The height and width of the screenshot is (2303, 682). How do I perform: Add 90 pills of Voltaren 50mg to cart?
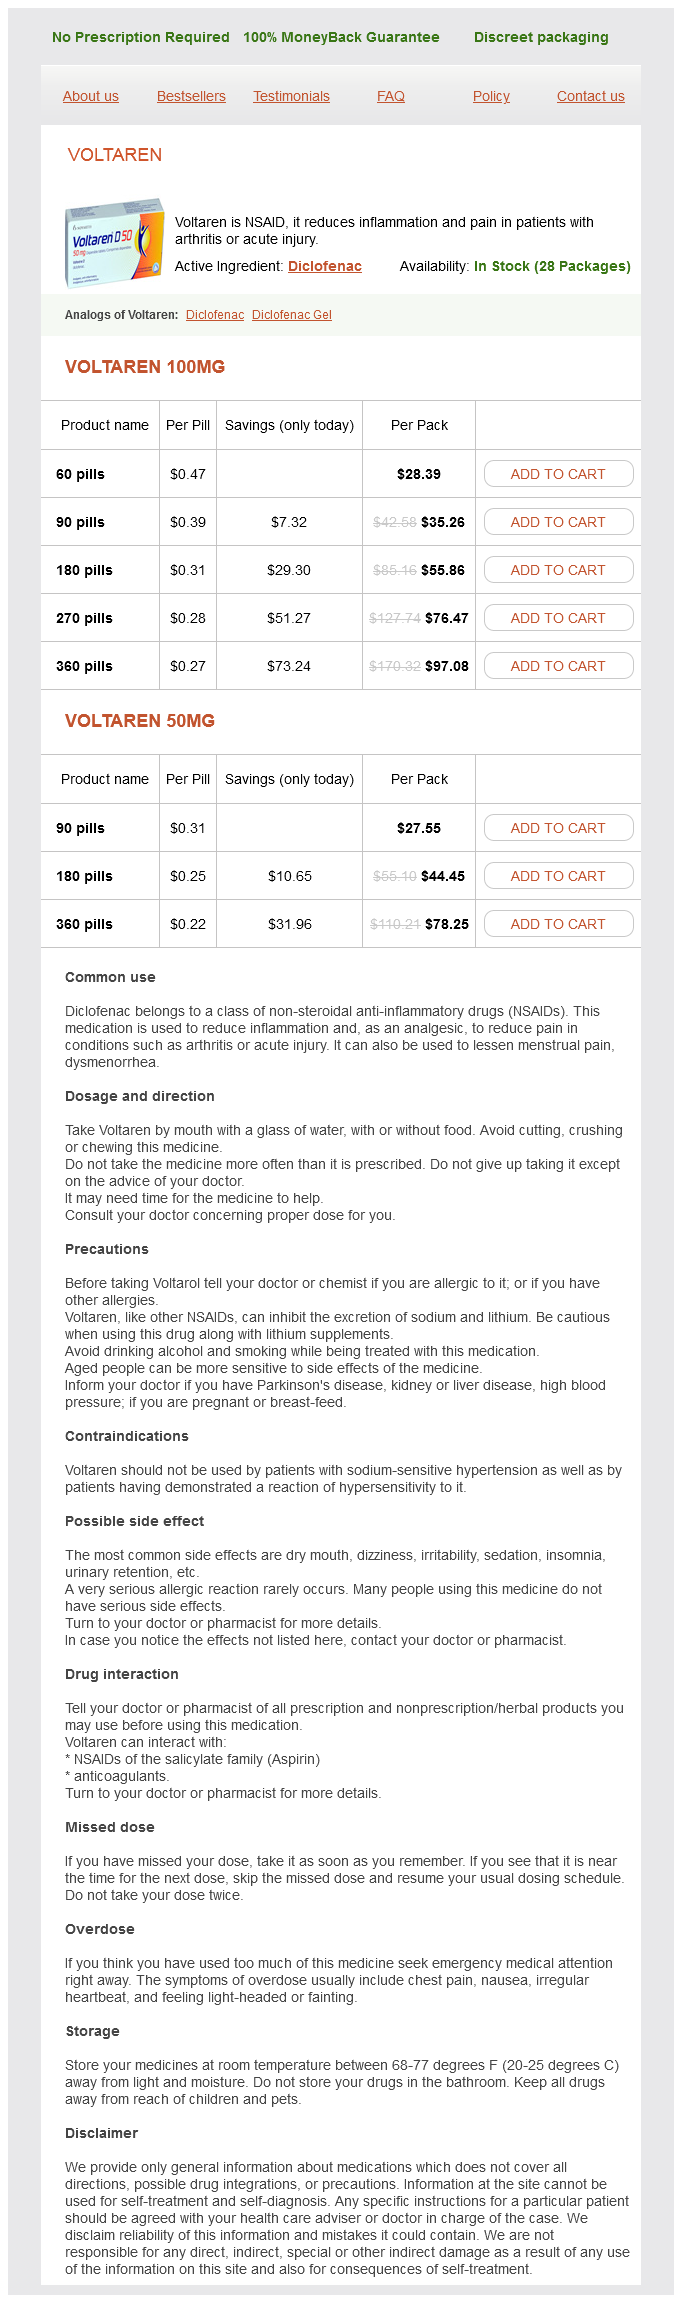558,828
